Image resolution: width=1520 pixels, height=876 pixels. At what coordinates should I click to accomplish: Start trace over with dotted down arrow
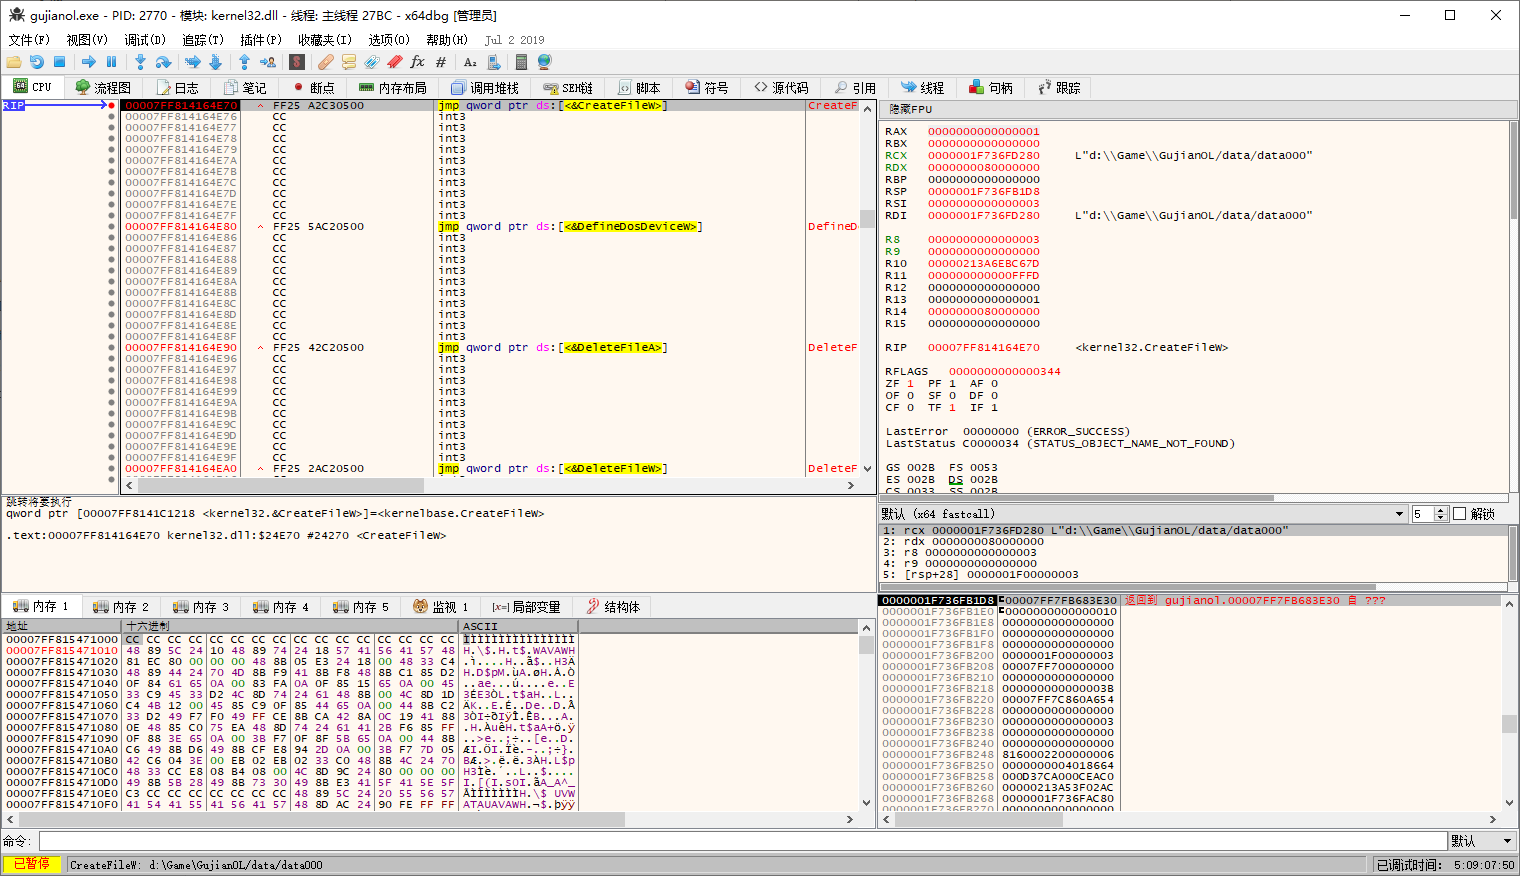coord(215,62)
